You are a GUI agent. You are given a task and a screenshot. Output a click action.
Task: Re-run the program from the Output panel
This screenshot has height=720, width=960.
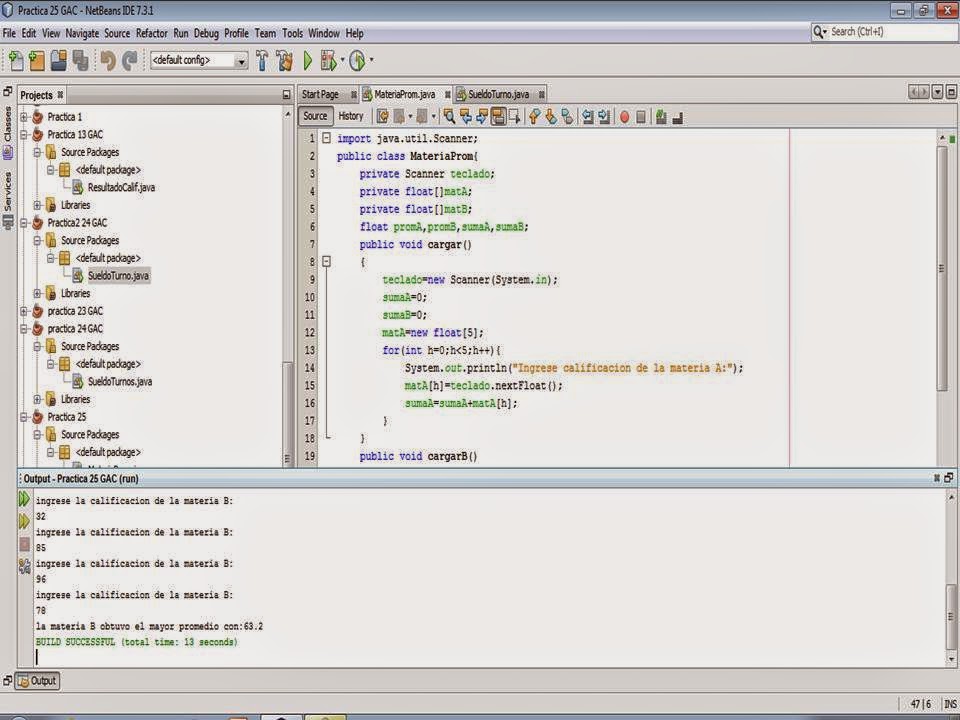click(24, 500)
